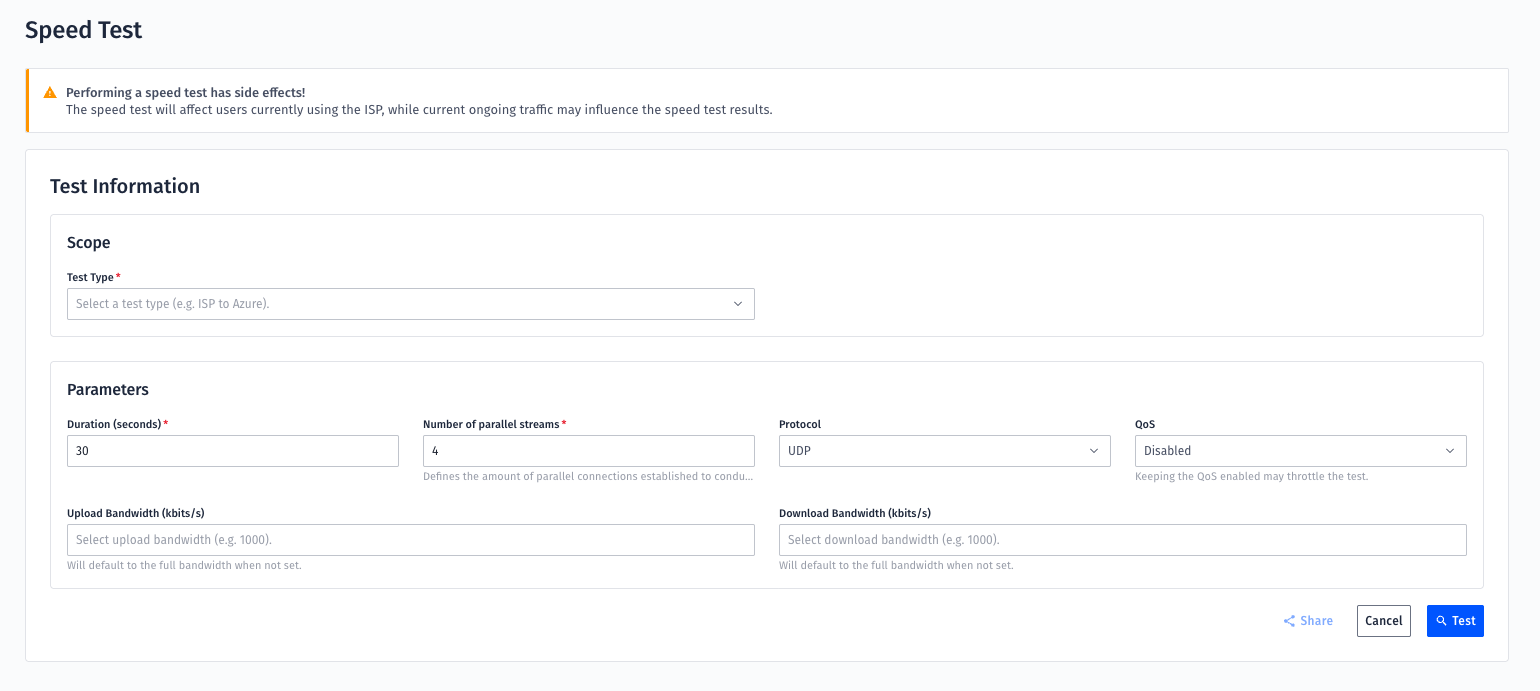The image size is (1540, 691).
Task: Expand the Test Type chevron arrow
Action: (738, 304)
